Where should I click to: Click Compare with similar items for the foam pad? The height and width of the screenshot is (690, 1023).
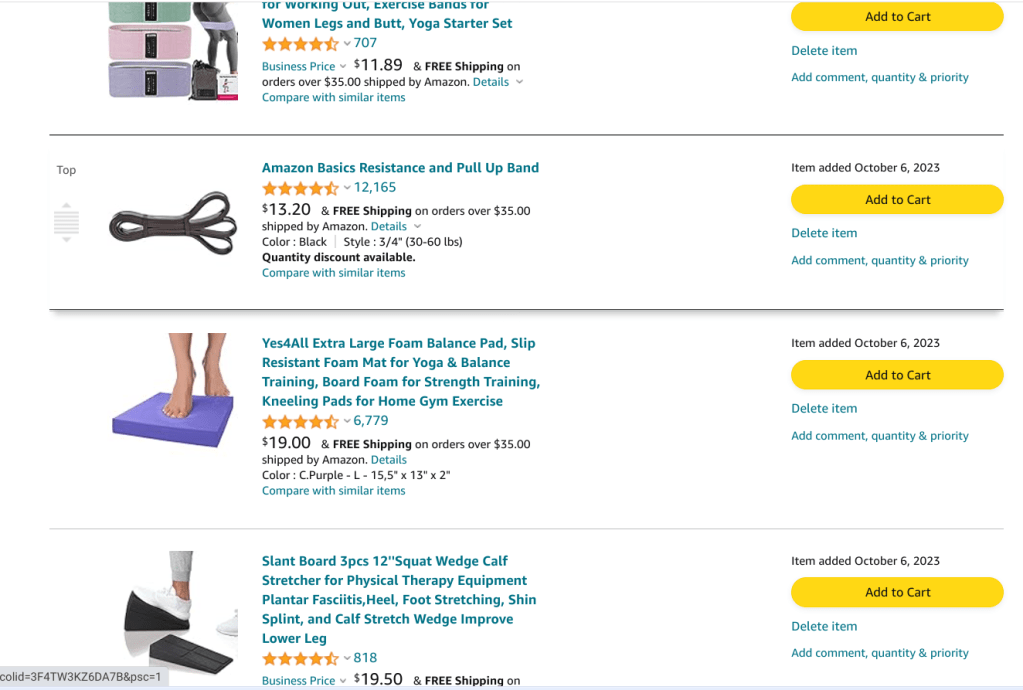click(333, 490)
